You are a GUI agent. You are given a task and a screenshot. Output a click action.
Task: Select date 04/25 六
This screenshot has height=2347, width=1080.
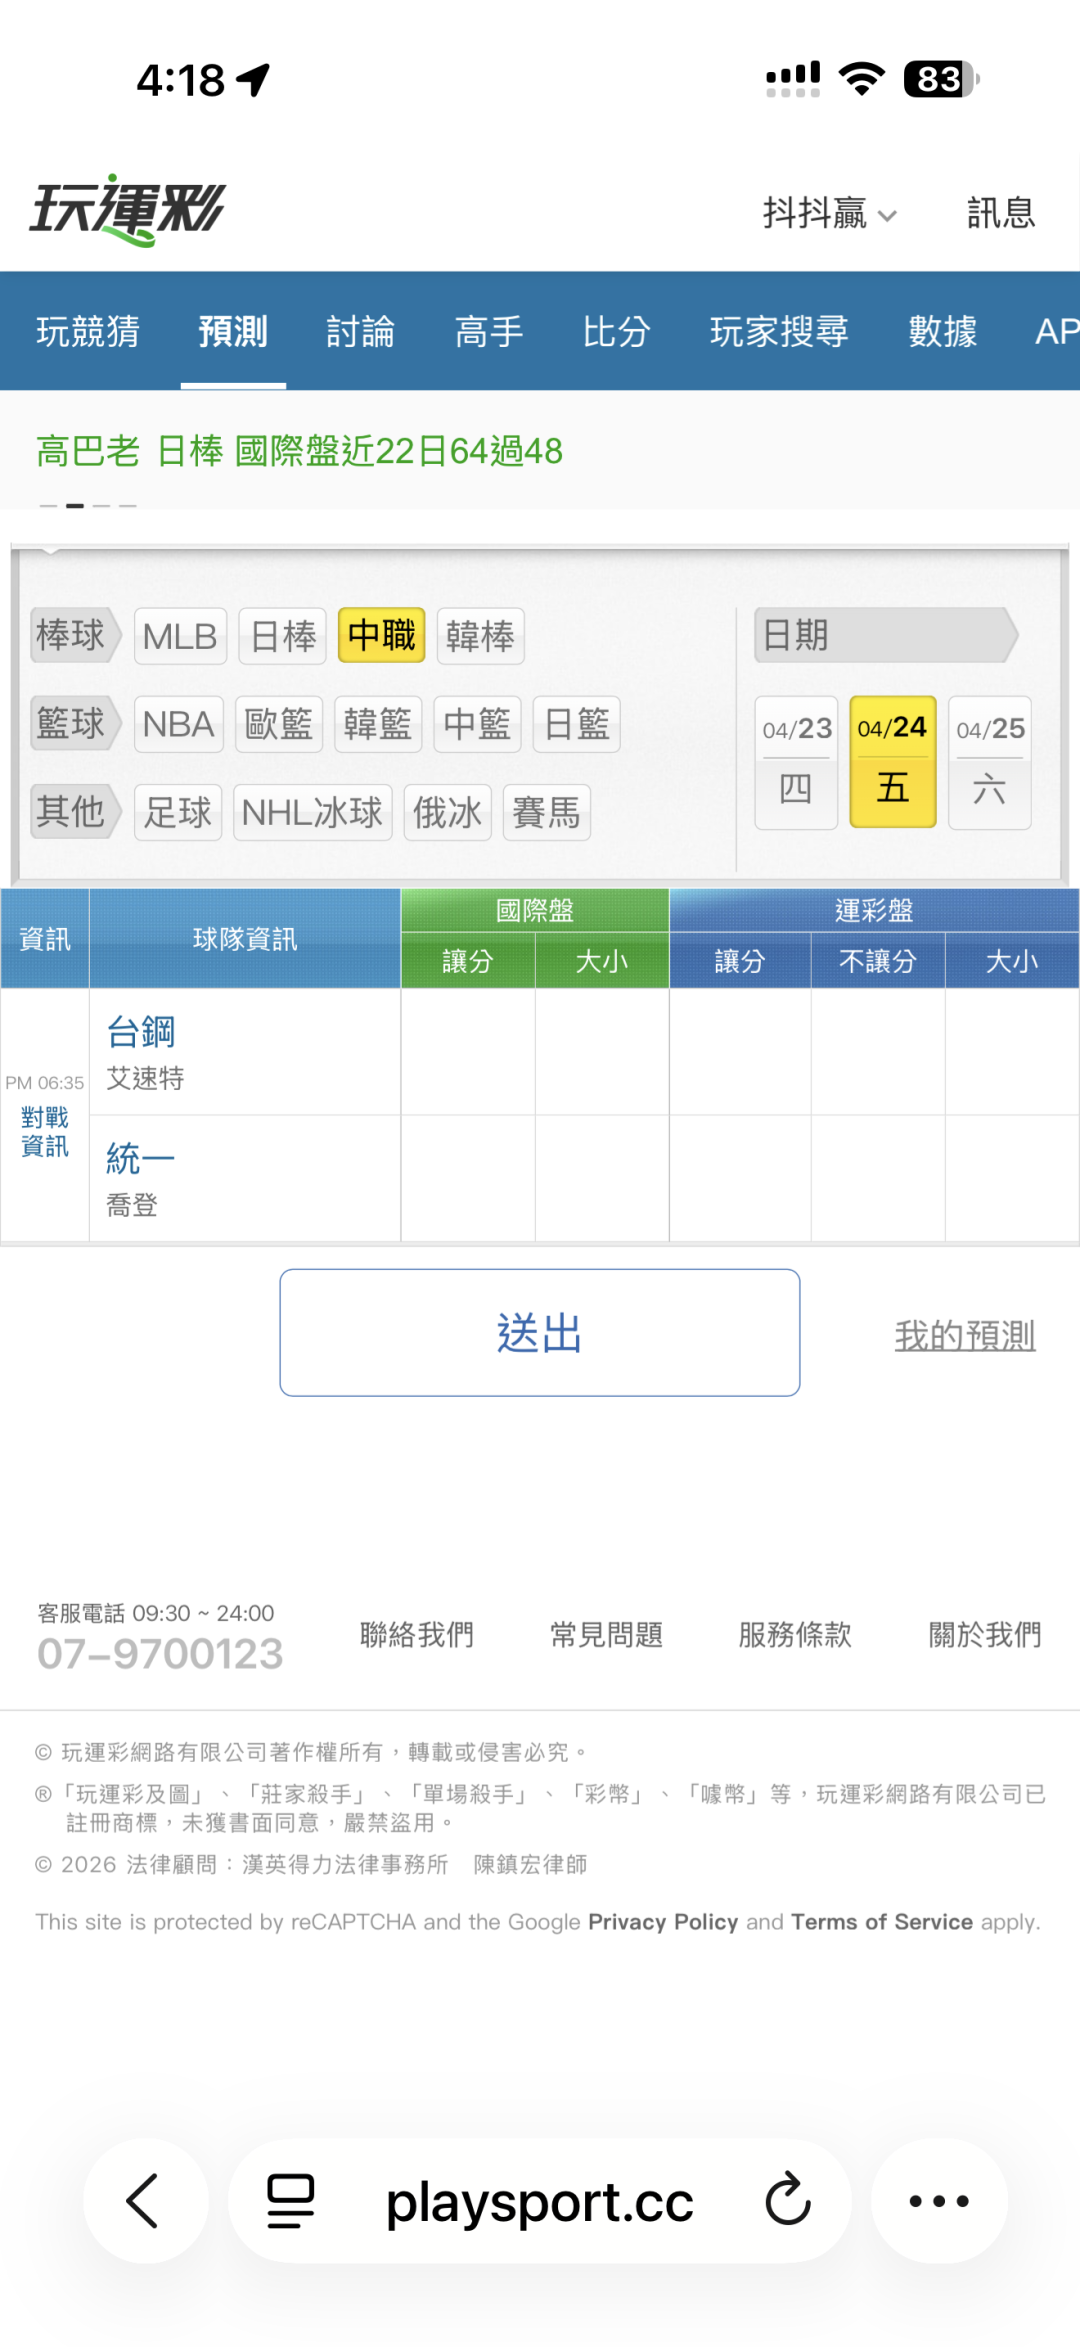[990, 762]
